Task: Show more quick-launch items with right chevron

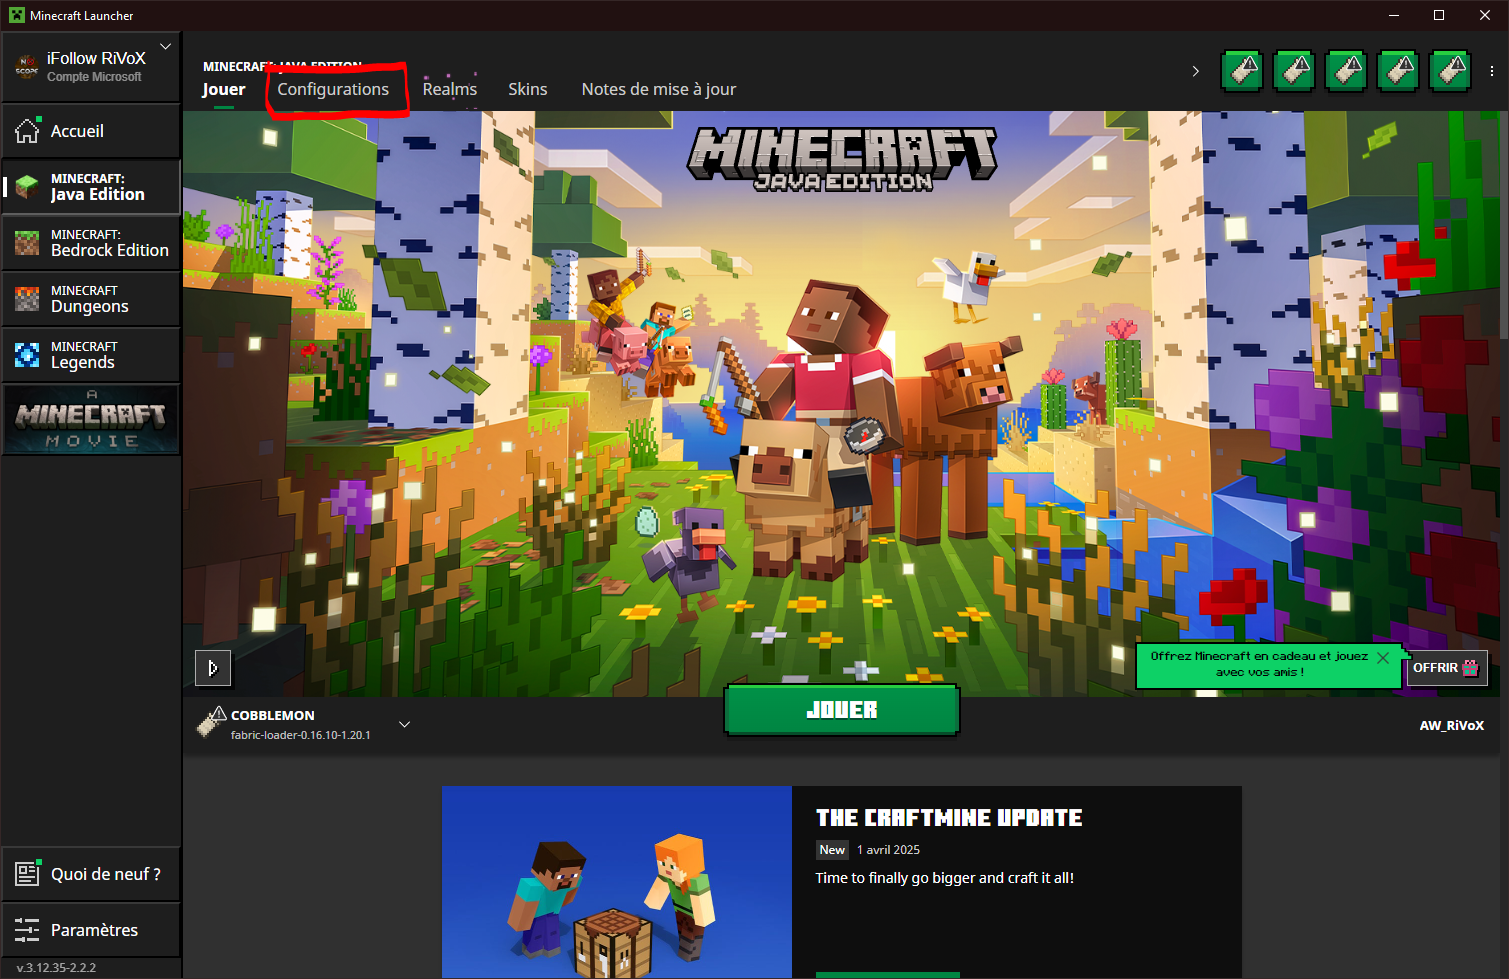Action: click(1195, 71)
